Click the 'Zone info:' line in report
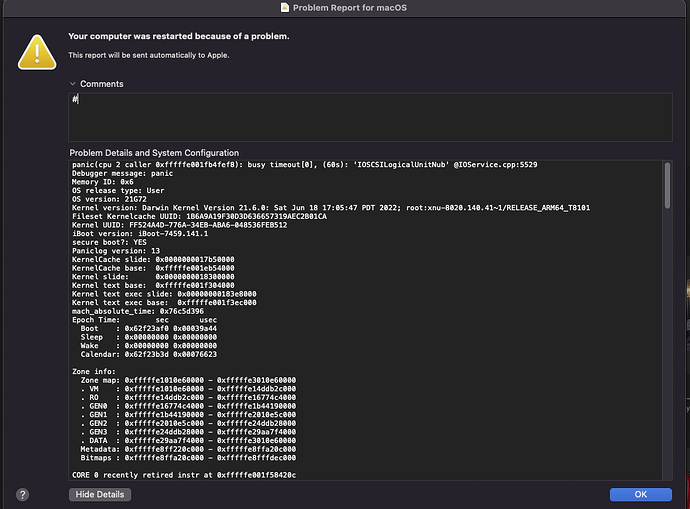The height and width of the screenshot is (509, 690). (93, 370)
